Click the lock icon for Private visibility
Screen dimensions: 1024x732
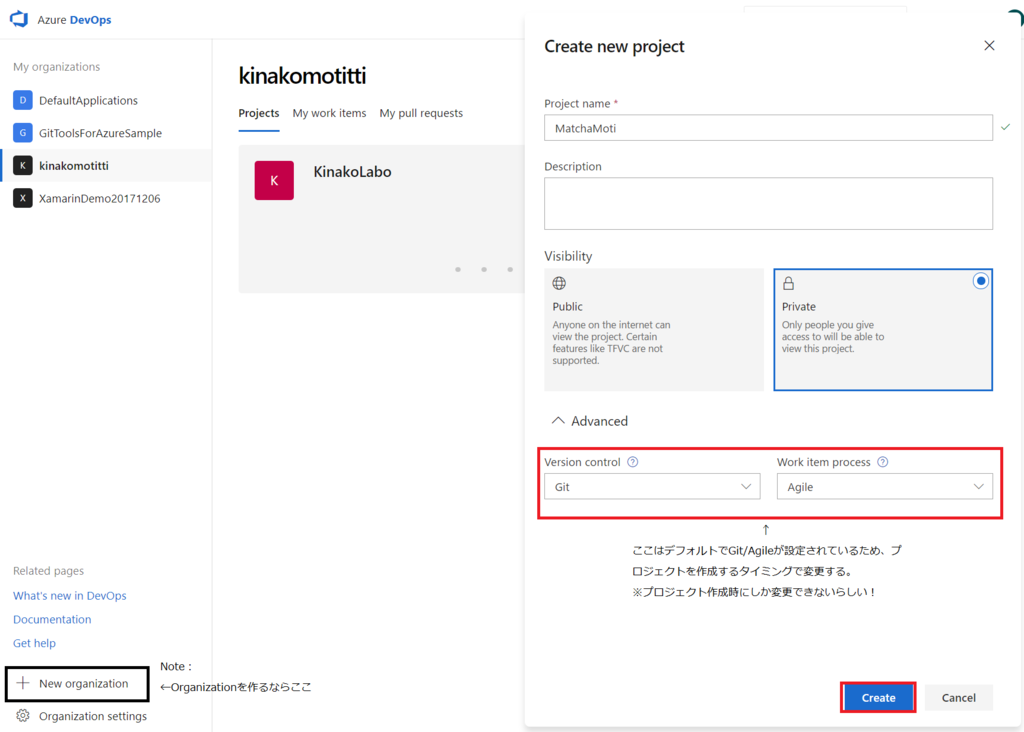[788, 283]
